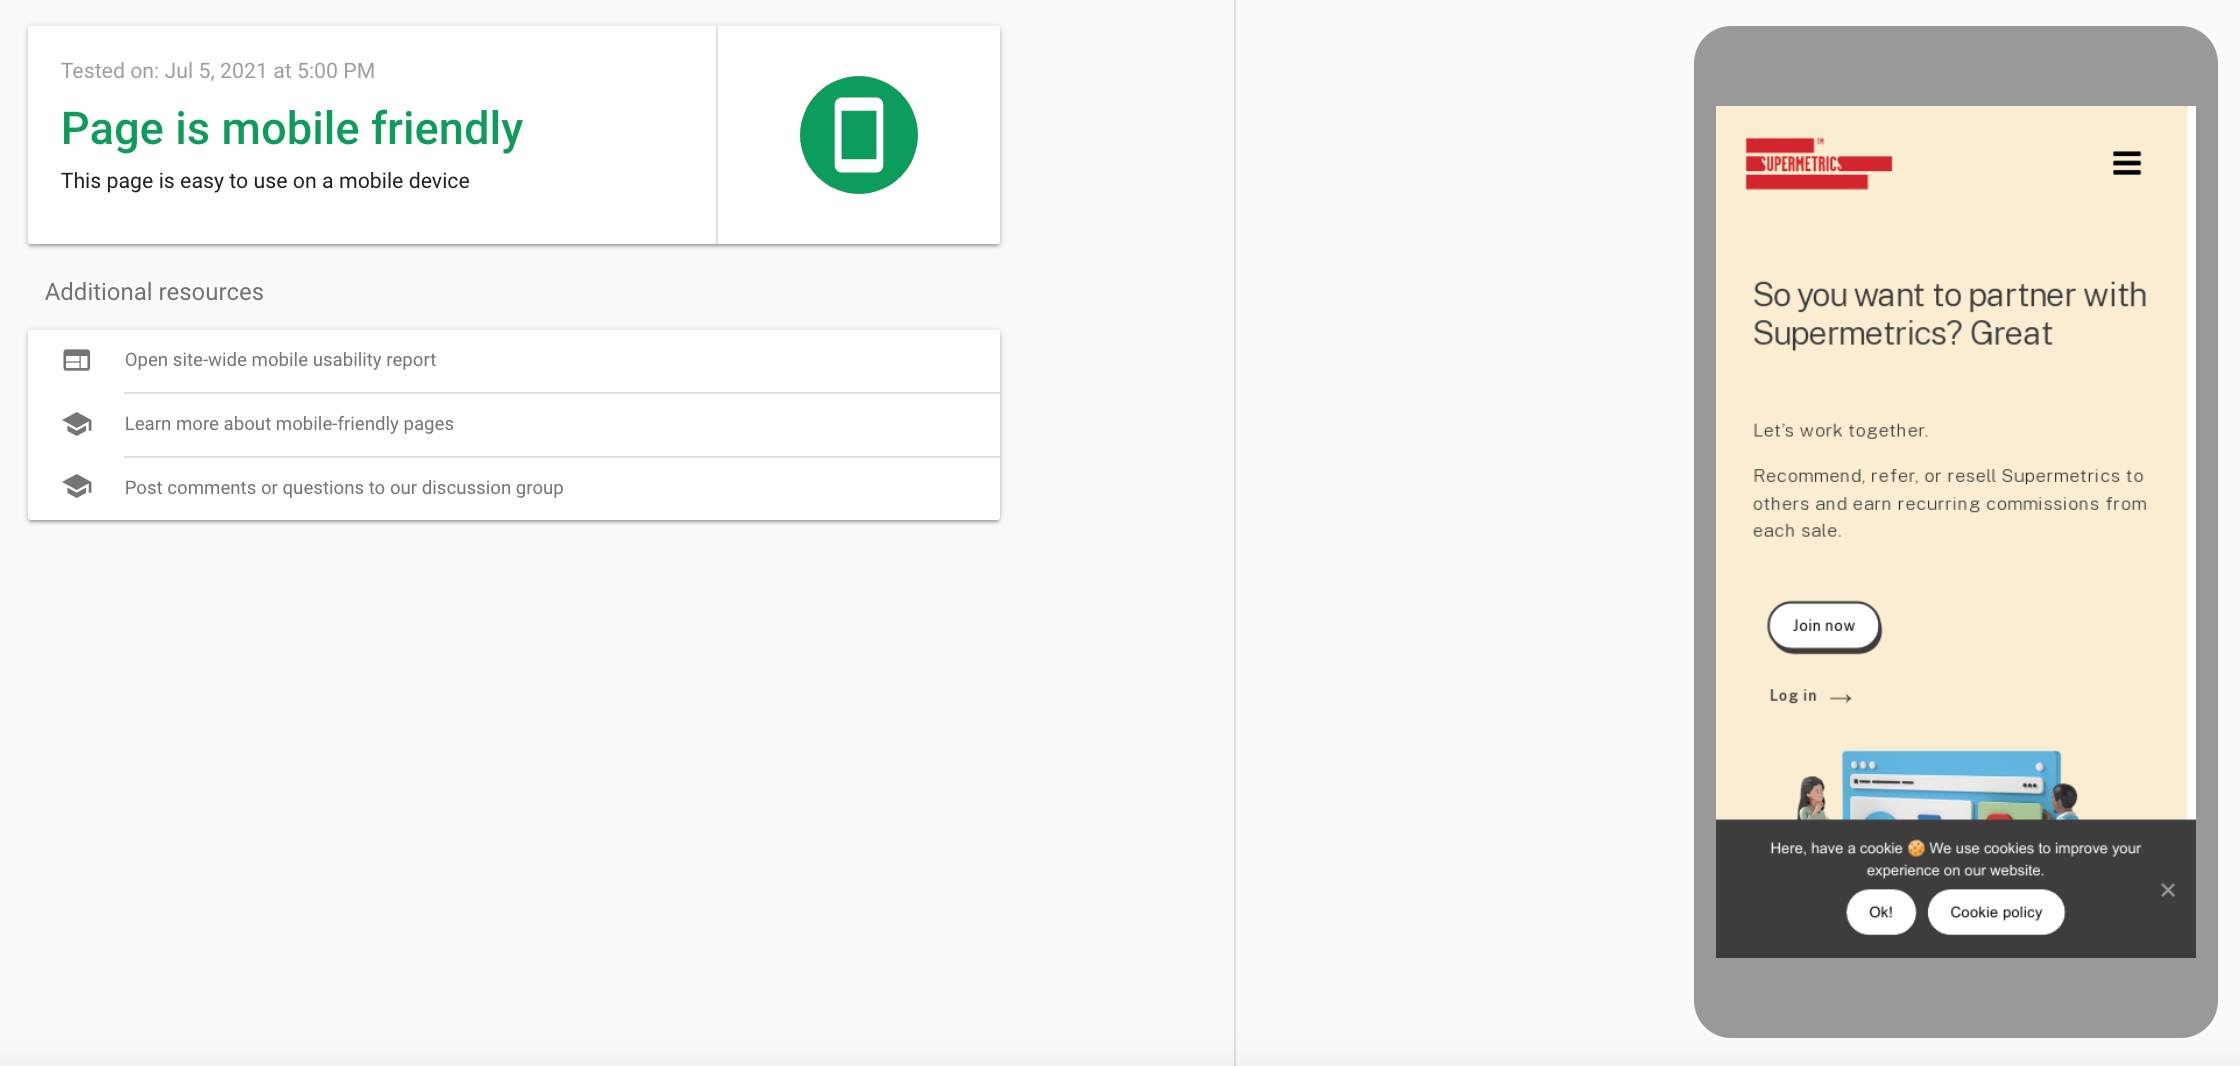
Task: Click the Tested on date text
Action: 218,71
